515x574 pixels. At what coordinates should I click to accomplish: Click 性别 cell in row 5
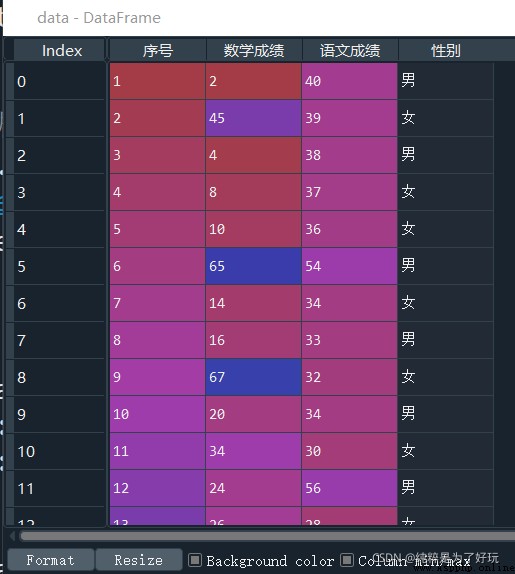(445, 266)
